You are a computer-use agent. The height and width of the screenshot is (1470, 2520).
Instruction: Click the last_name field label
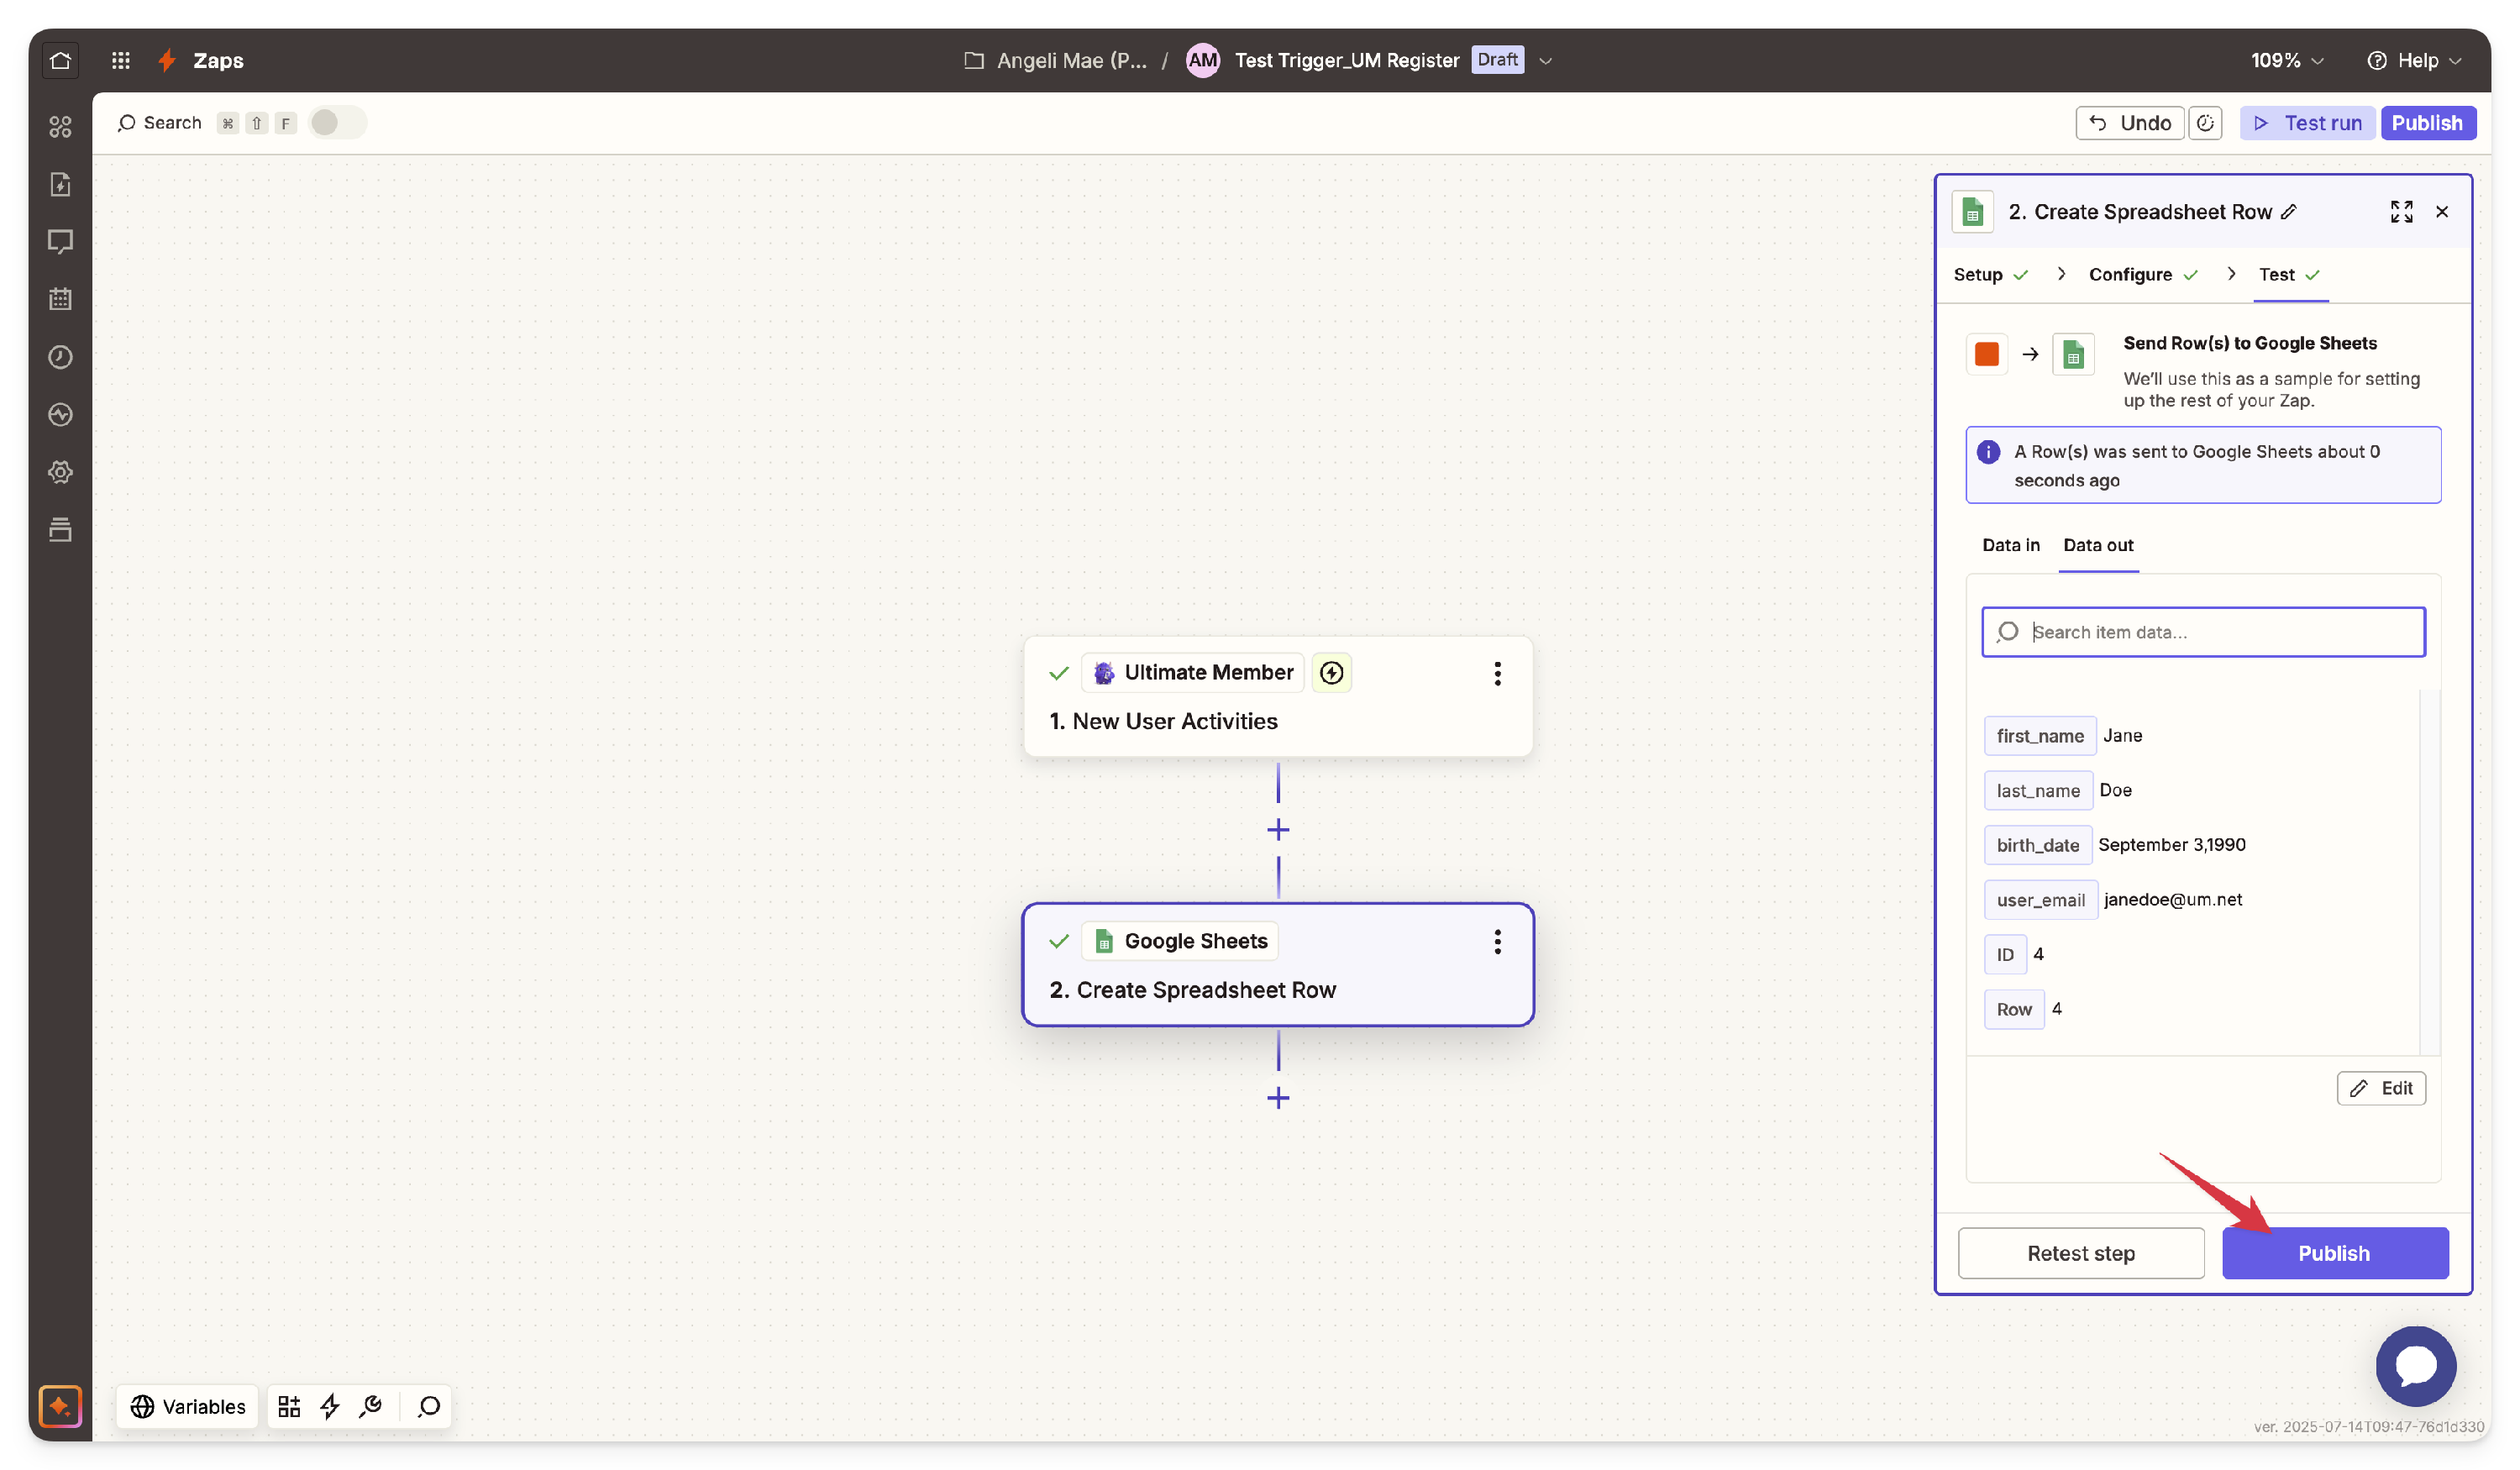click(2037, 791)
